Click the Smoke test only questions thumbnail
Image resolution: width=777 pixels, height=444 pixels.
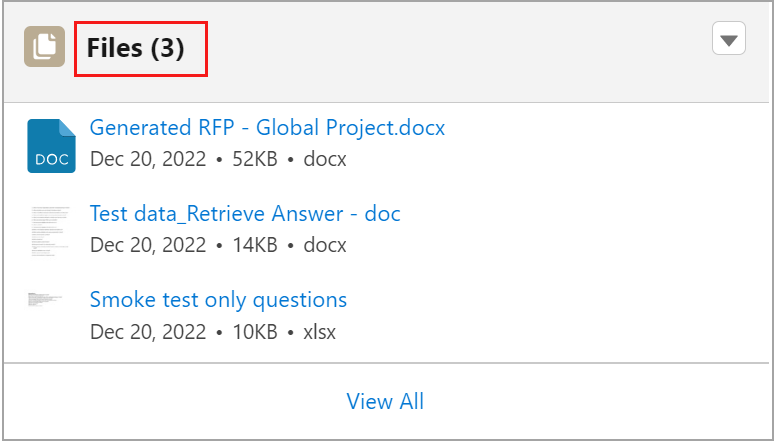click(x=45, y=299)
